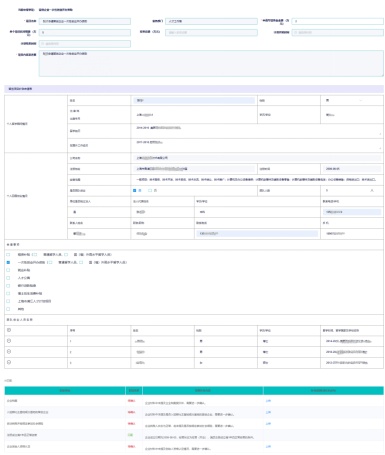Screen dimensions: 385x455
Task: Focus the top-right numeric field containing 3
Action: click(338, 21)
